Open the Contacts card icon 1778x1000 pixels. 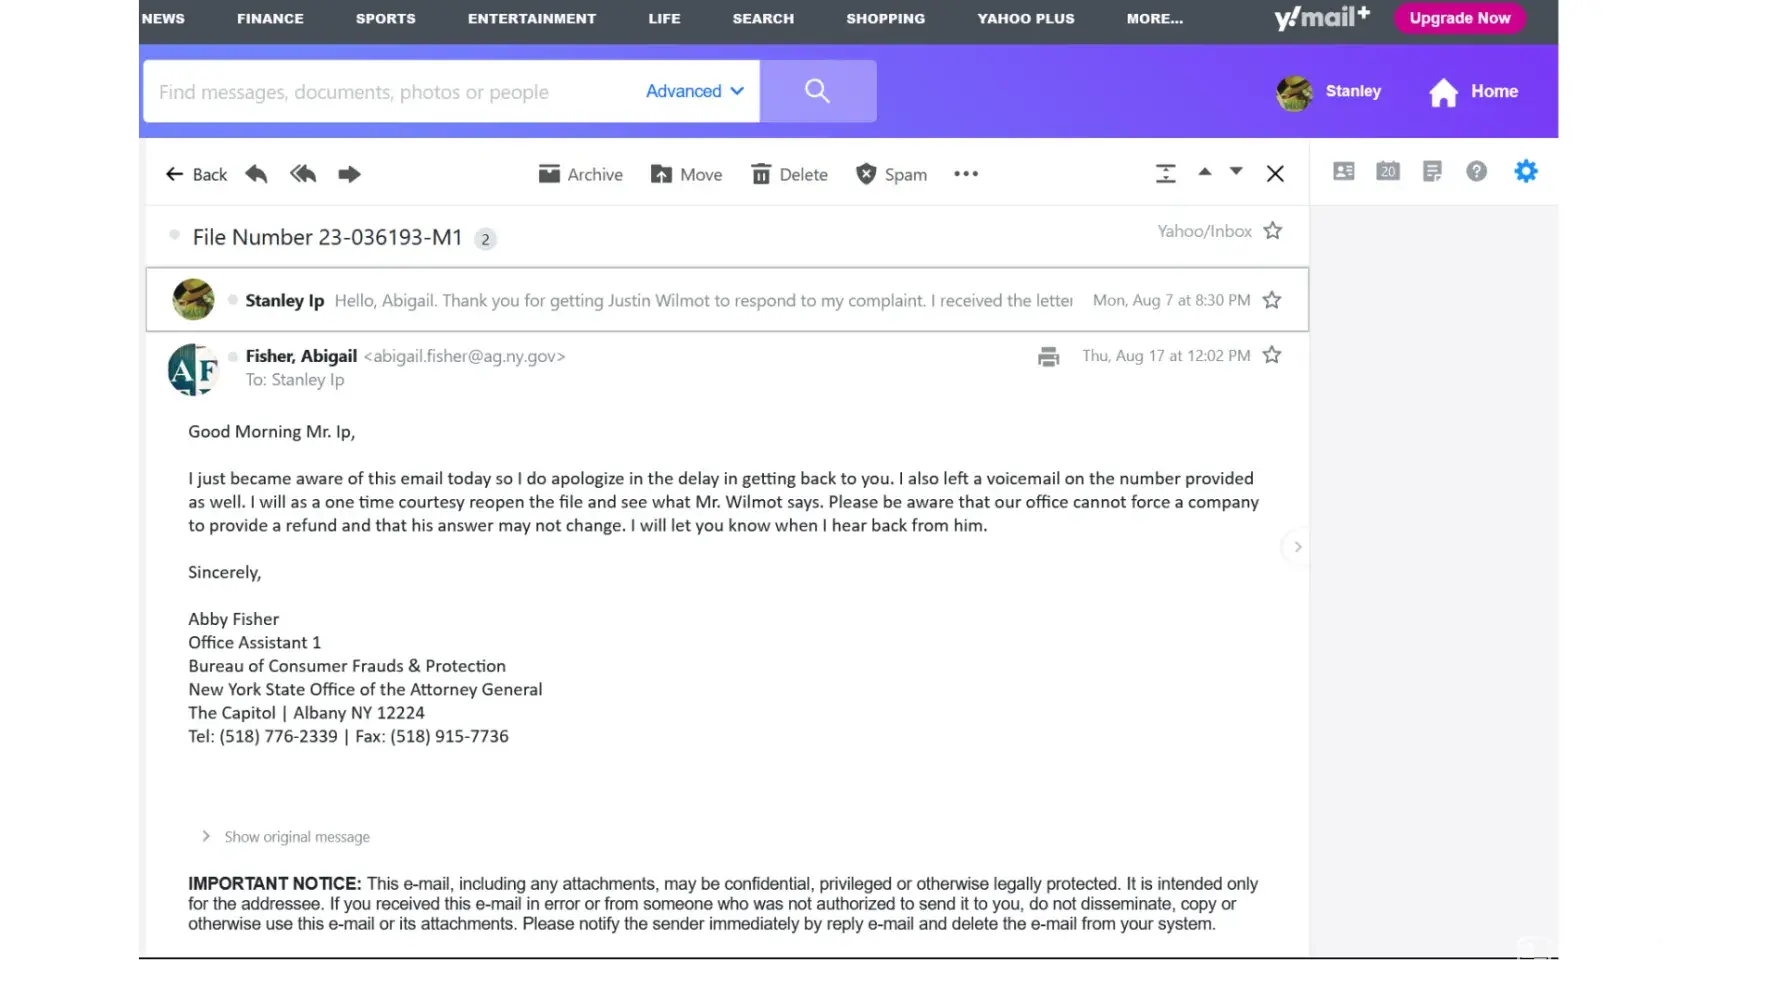click(x=1344, y=171)
